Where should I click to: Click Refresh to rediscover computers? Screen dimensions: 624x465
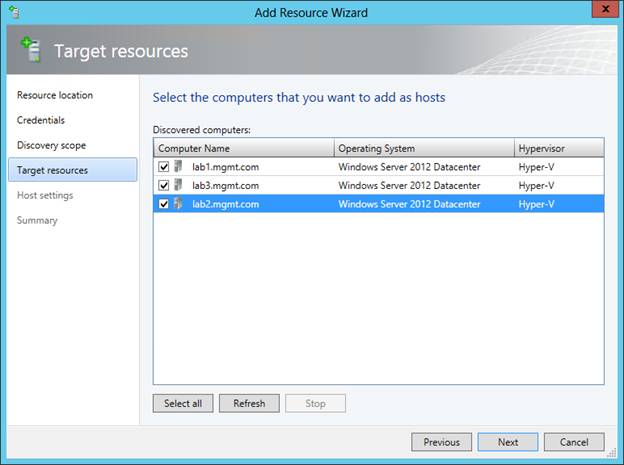coord(249,403)
